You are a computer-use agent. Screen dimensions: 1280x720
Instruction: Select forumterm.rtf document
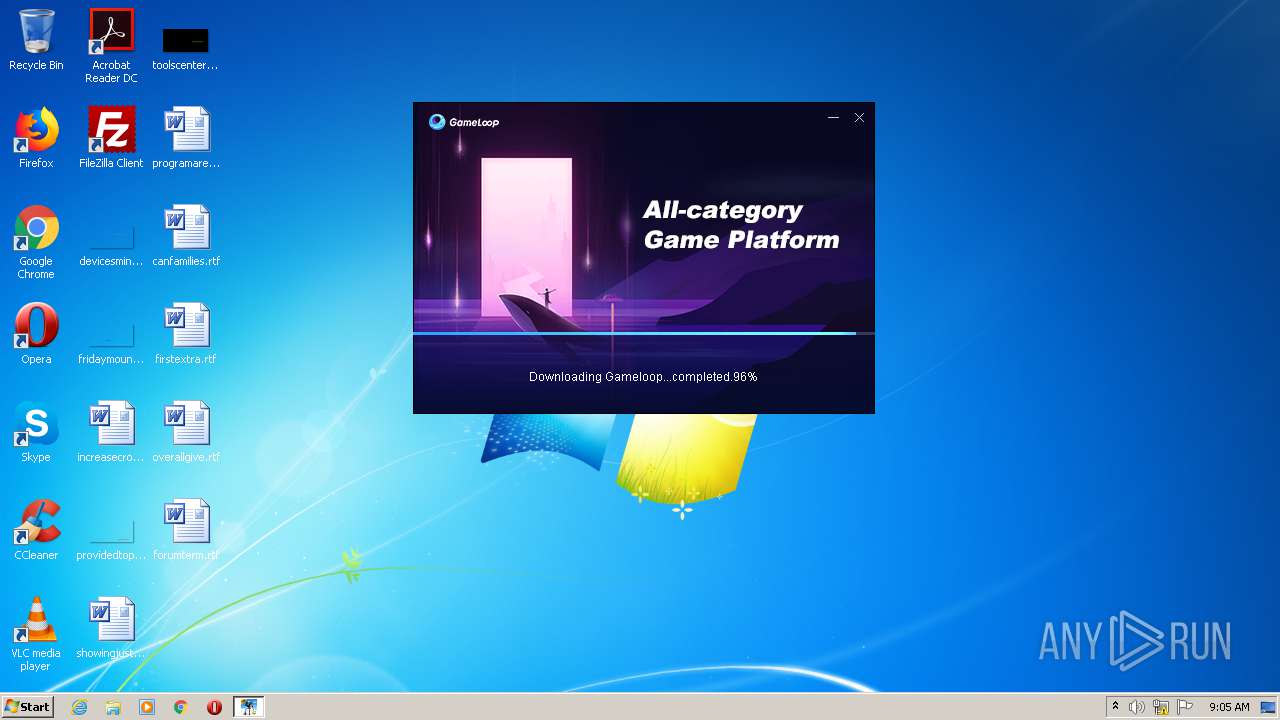tap(186, 530)
